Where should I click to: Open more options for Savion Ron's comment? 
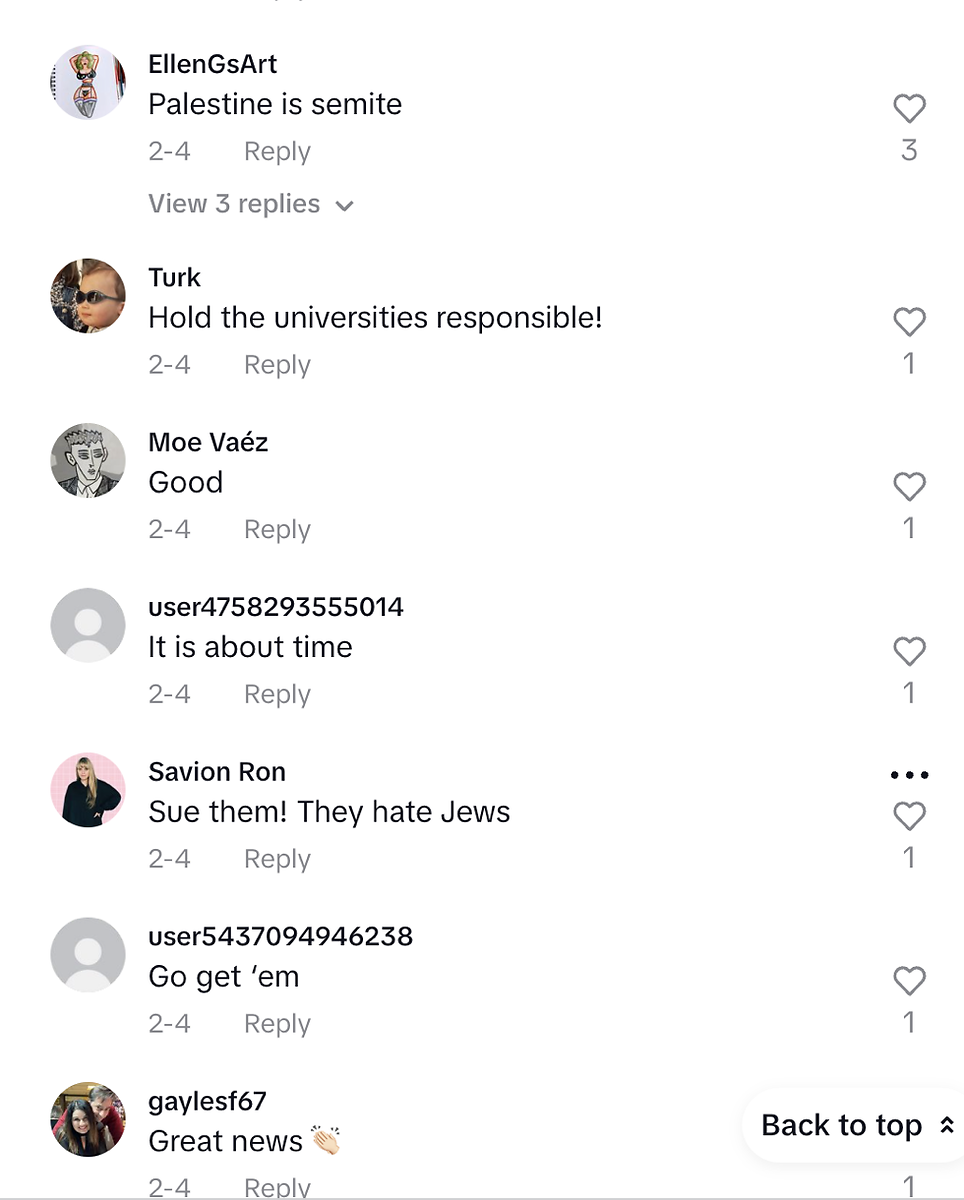coord(909,775)
